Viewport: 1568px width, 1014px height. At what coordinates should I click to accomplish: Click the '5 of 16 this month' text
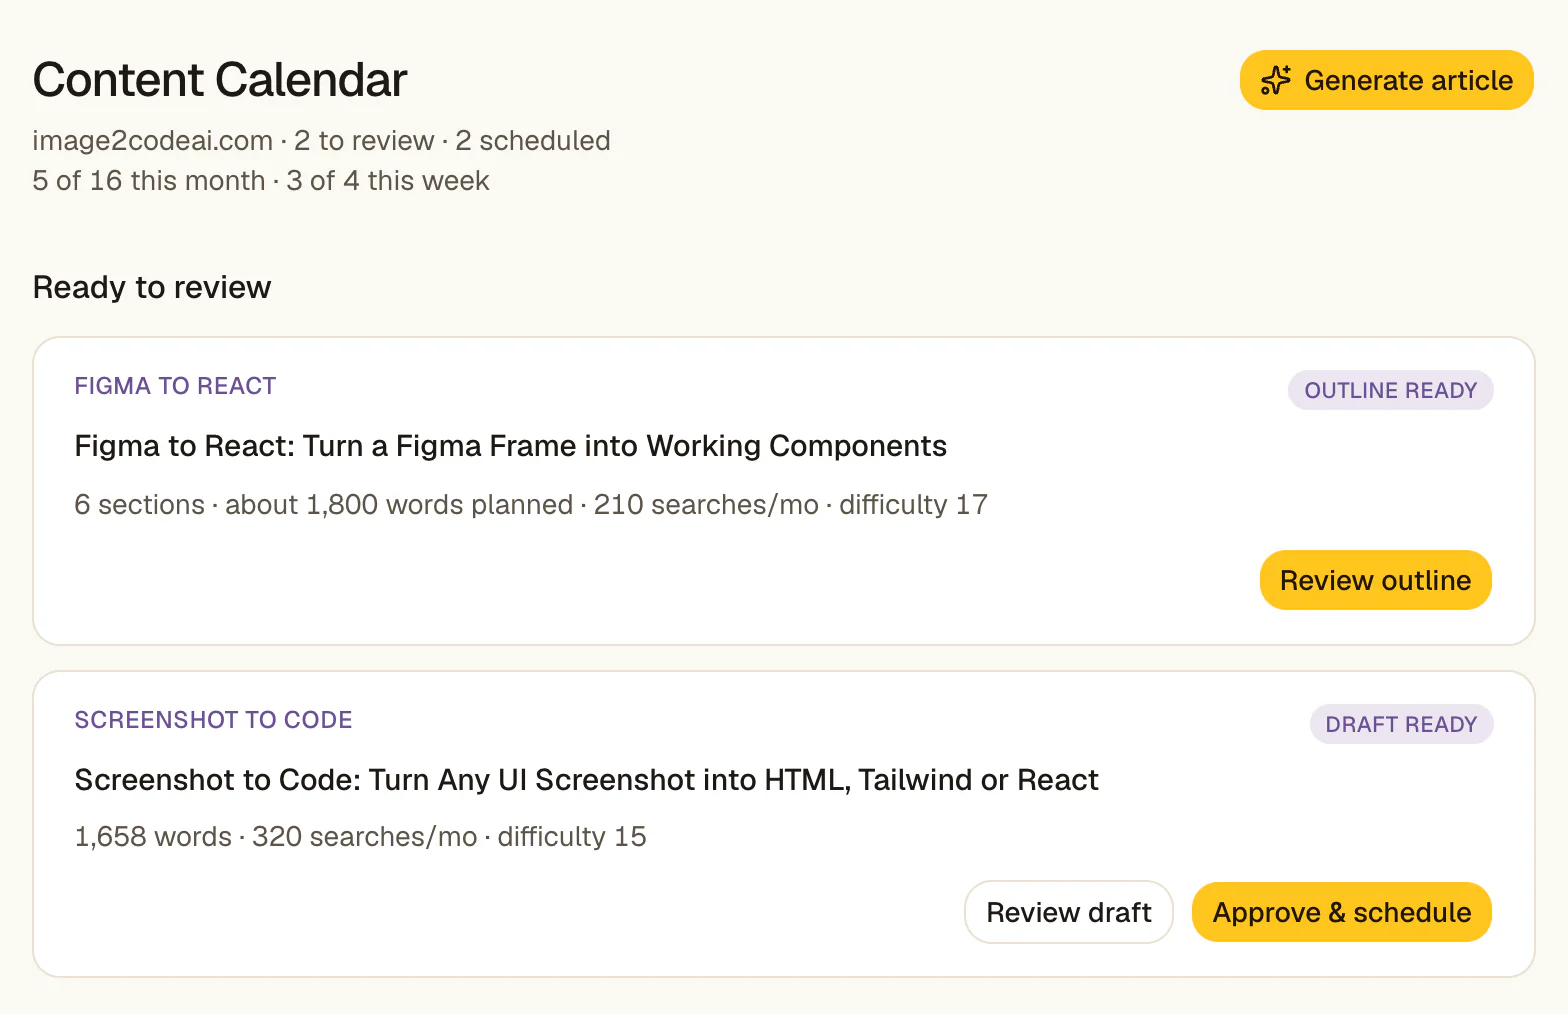[x=148, y=181]
